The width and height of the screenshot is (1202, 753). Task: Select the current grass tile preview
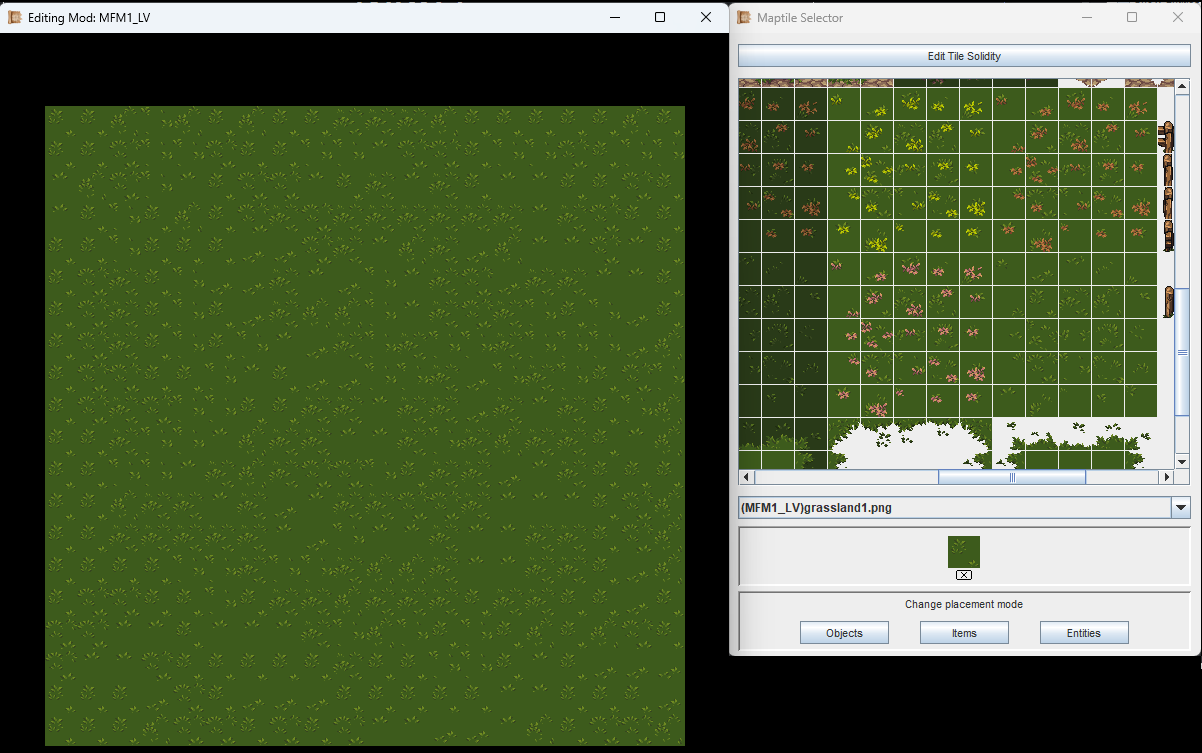click(x=963, y=552)
